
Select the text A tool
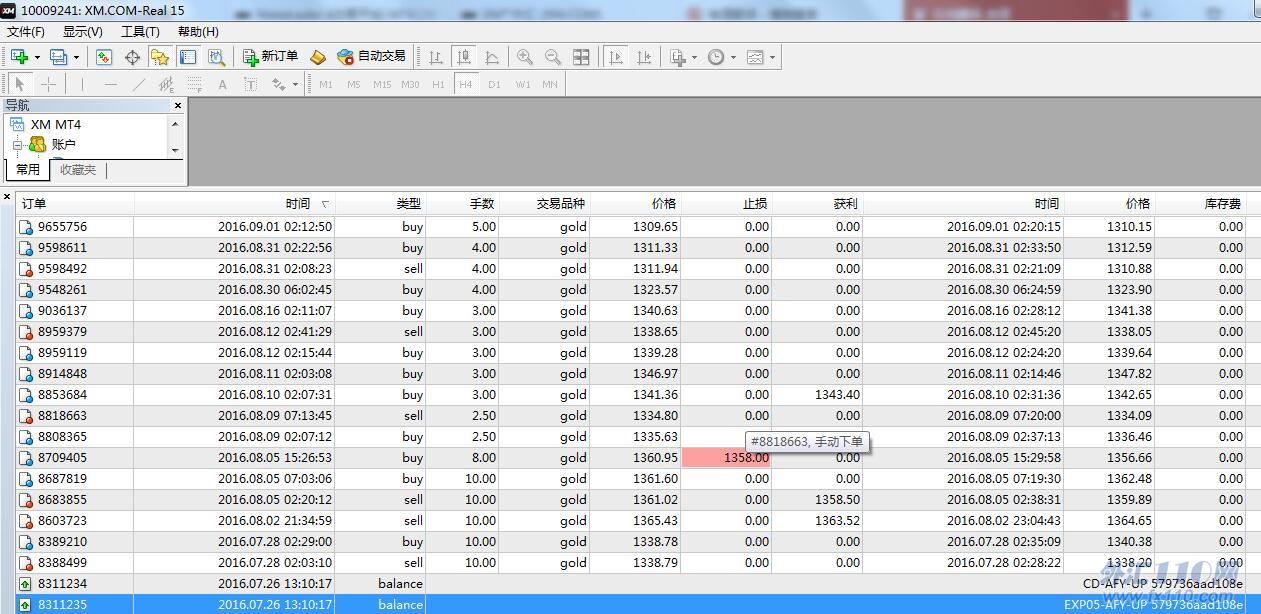coord(222,84)
